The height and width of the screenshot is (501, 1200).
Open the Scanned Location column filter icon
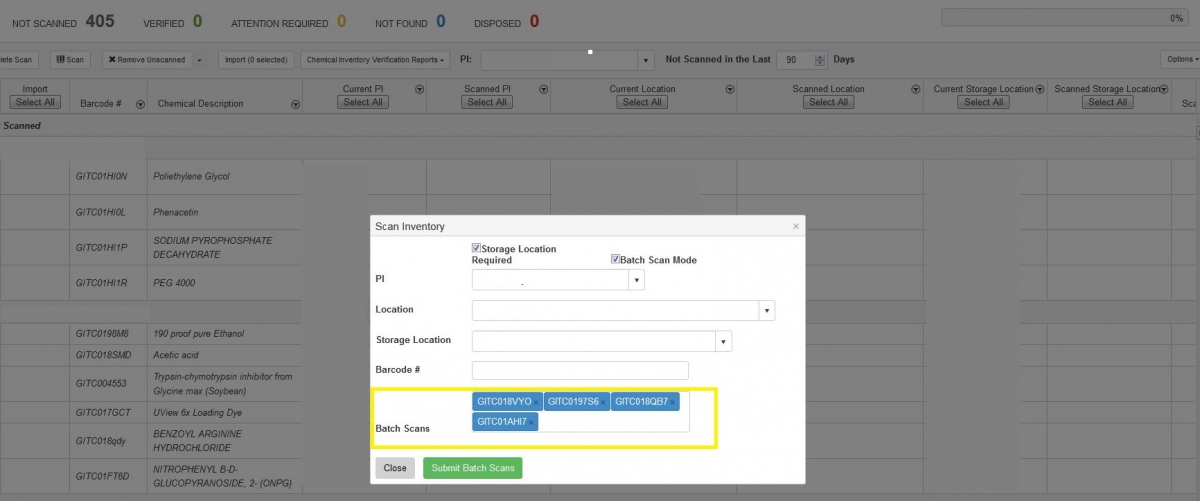(x=916, y=89)
